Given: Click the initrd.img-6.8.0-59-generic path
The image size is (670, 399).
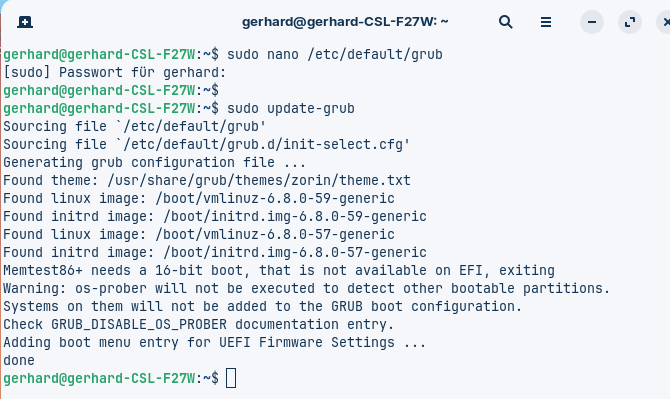Looking at the screenshot, I should pyautogui.click(x=295, y=216).
